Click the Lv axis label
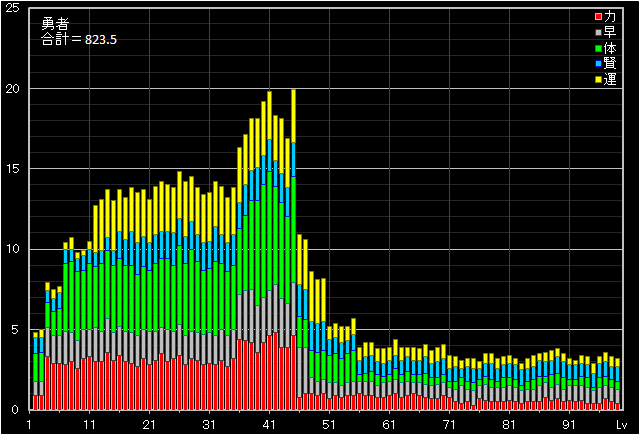The height and width of the screenshot is (435, 640). tap(621, 425)
